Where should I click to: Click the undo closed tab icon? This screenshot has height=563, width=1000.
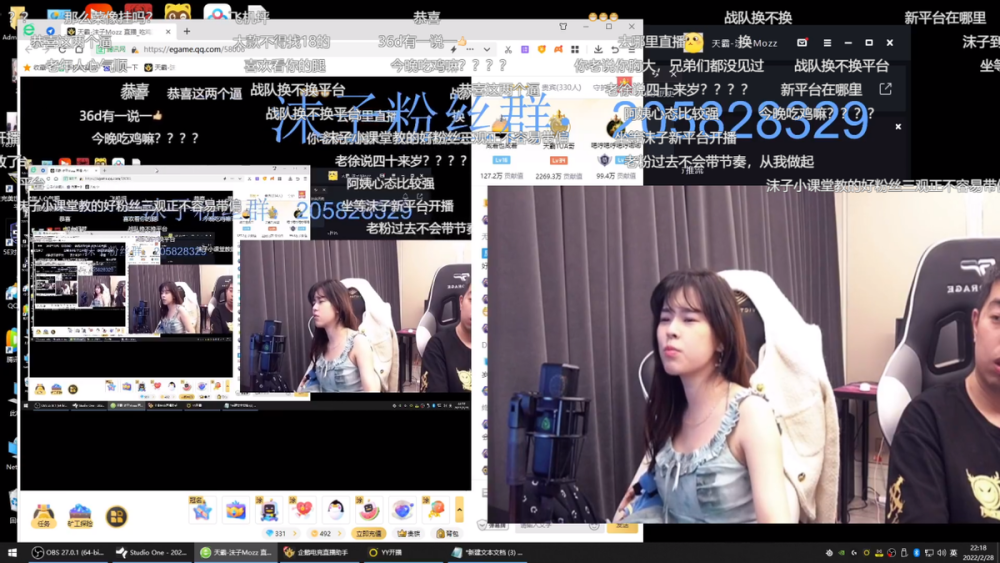615,49
